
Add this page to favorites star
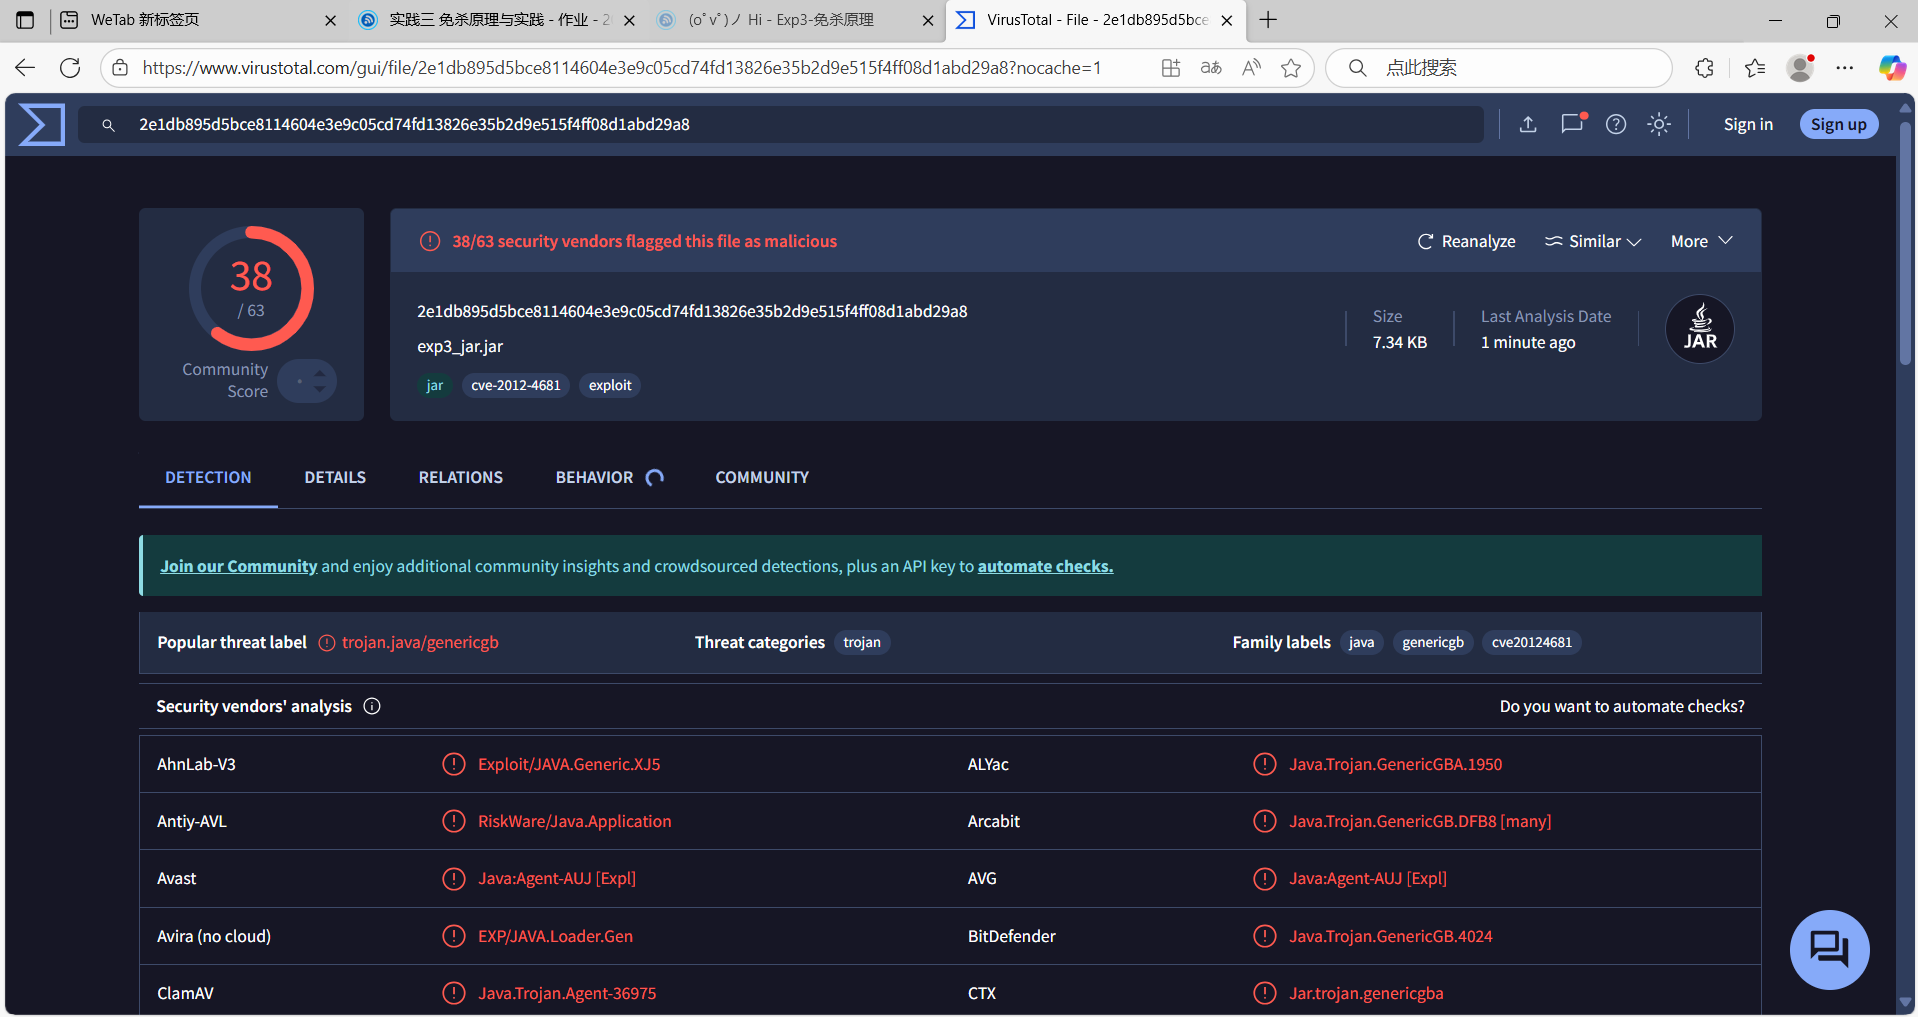[1291, 68]
